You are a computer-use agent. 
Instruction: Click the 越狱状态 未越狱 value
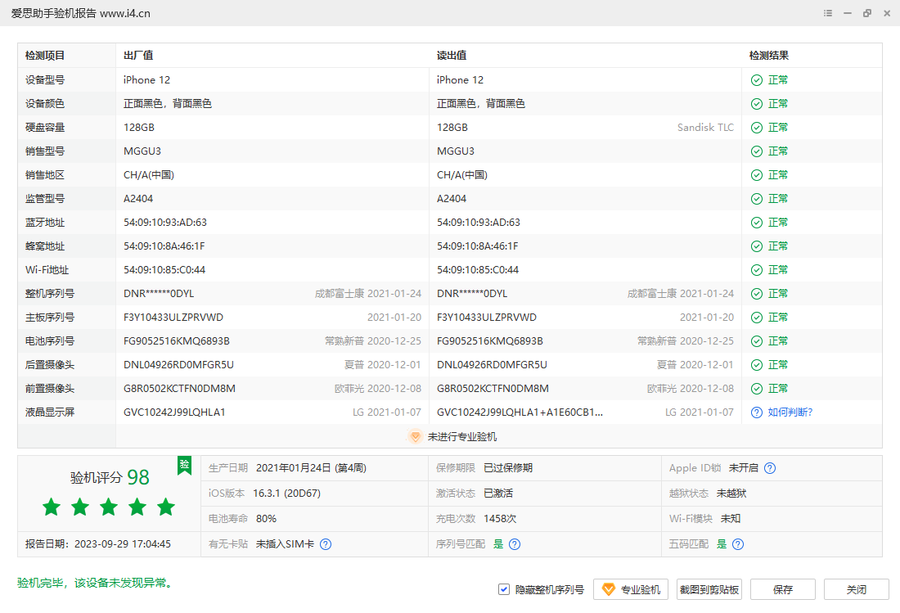tap(731, 494)
